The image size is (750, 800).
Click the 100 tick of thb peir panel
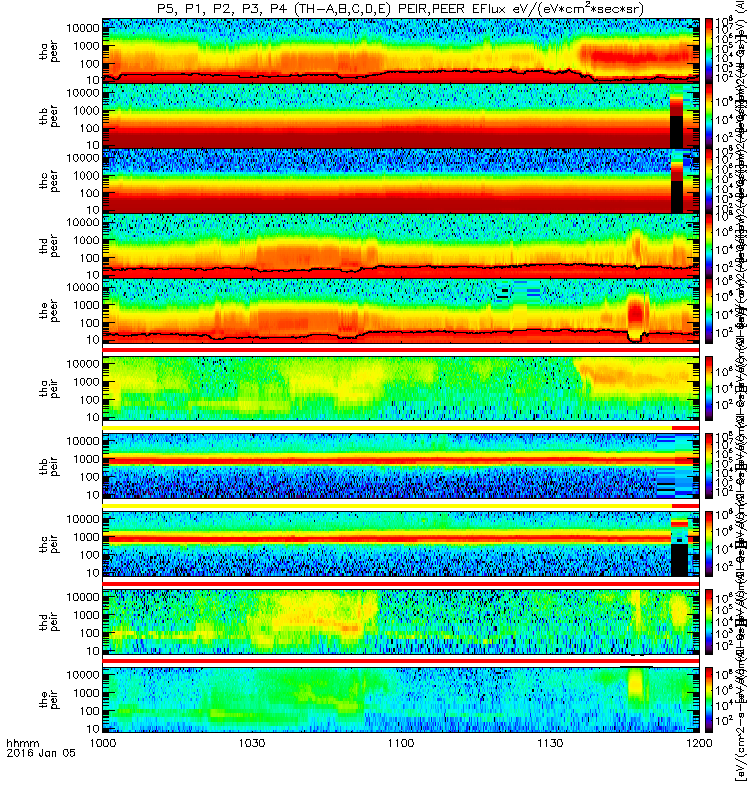[90, 477]
